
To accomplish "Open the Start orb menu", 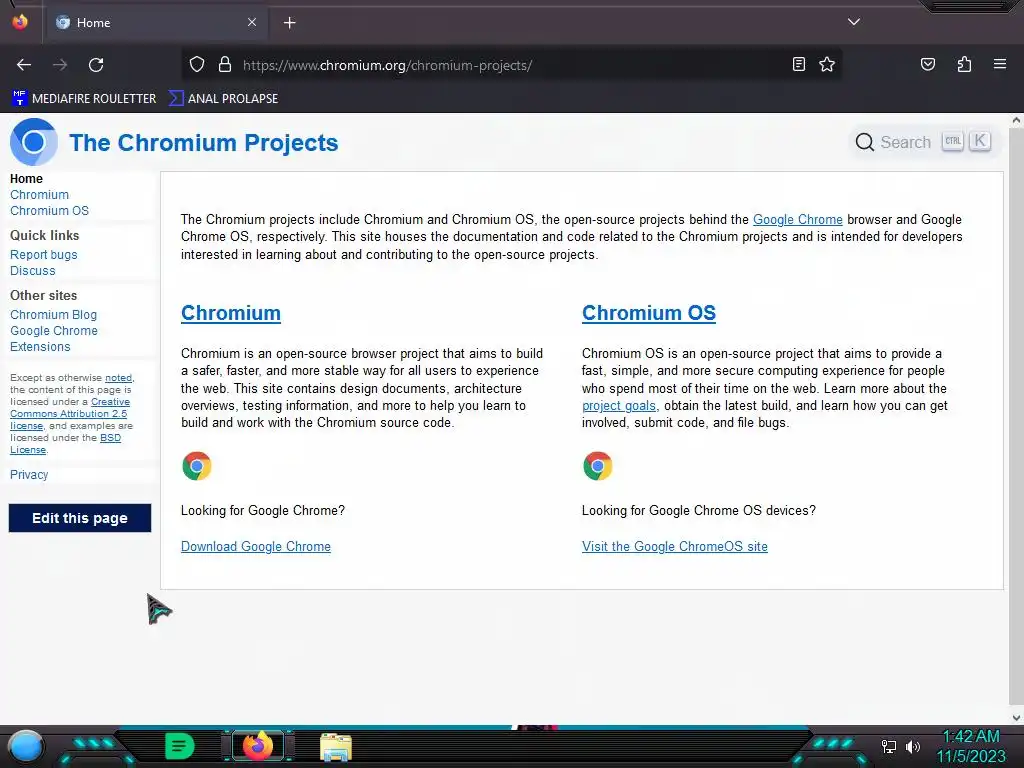I will click(25, 746).
